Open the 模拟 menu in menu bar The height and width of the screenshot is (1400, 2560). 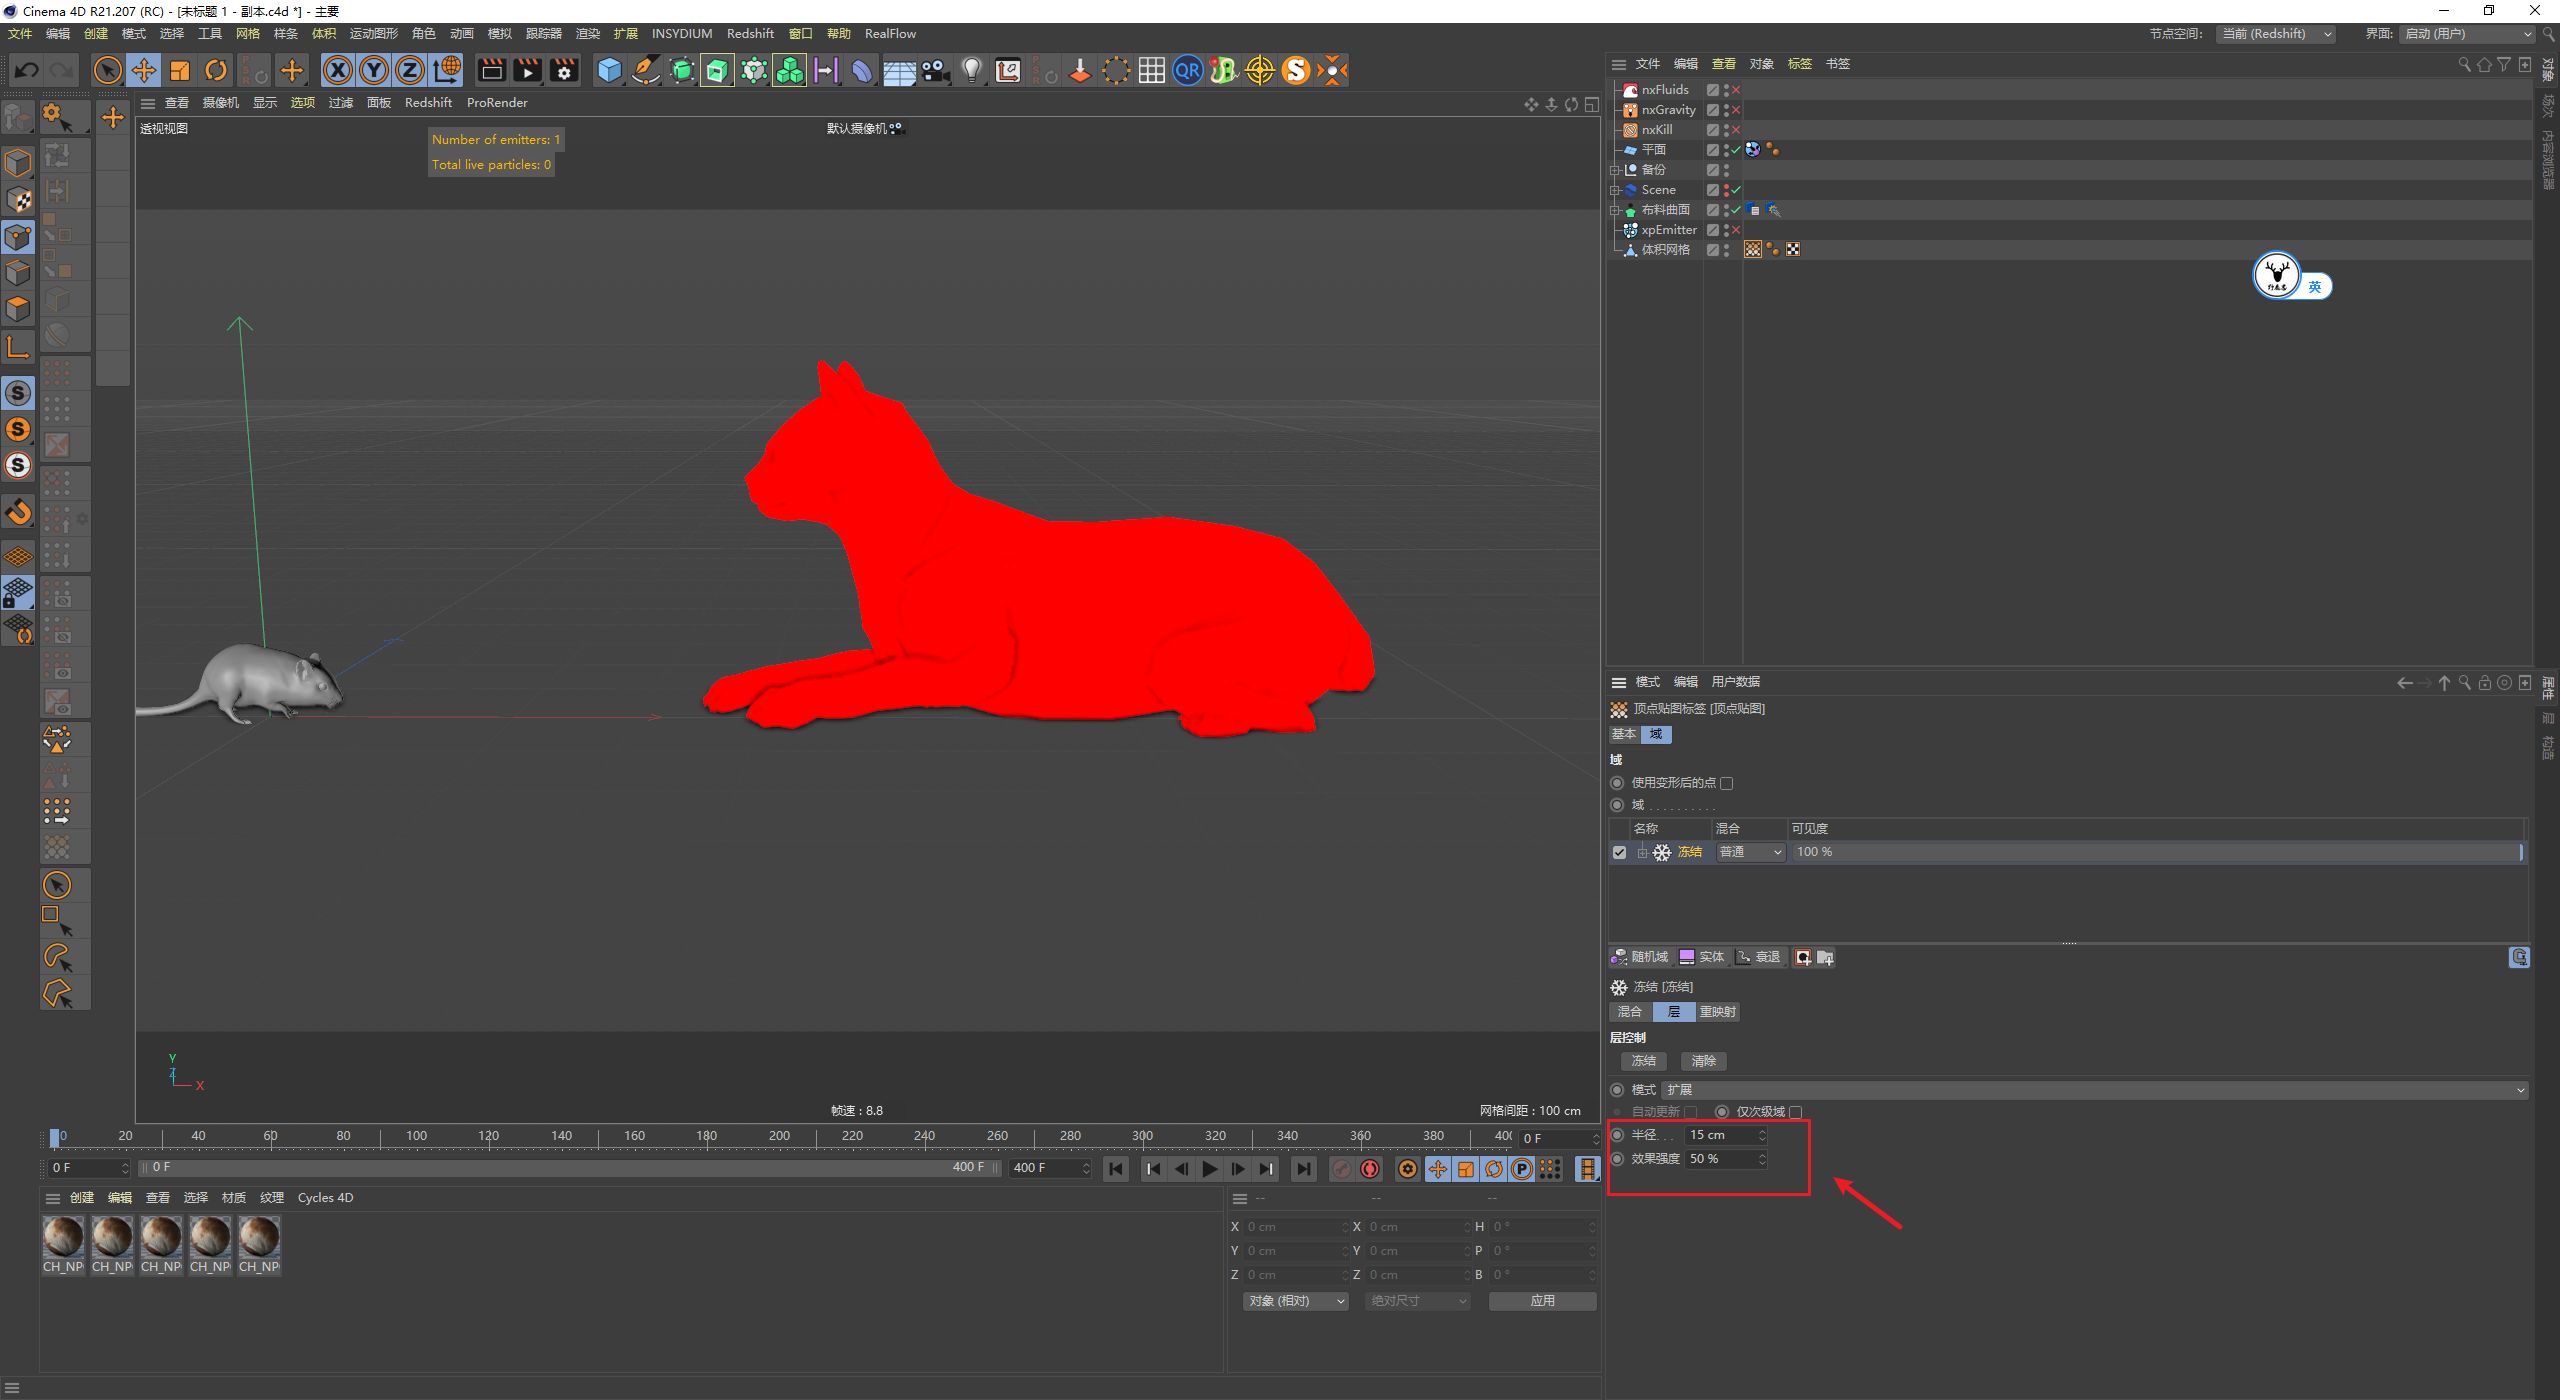click(499, 34)
